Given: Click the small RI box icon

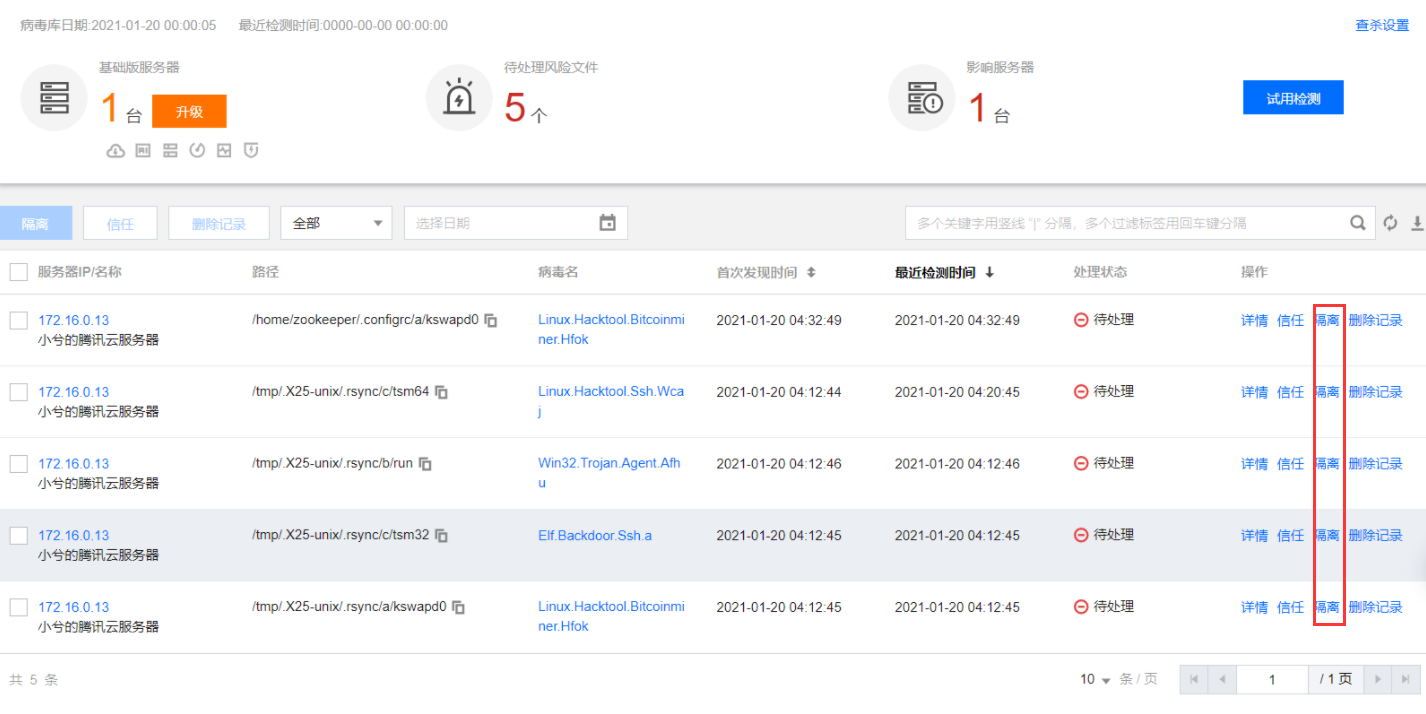Looking at the screenshot, I should (x=143, y=151).
